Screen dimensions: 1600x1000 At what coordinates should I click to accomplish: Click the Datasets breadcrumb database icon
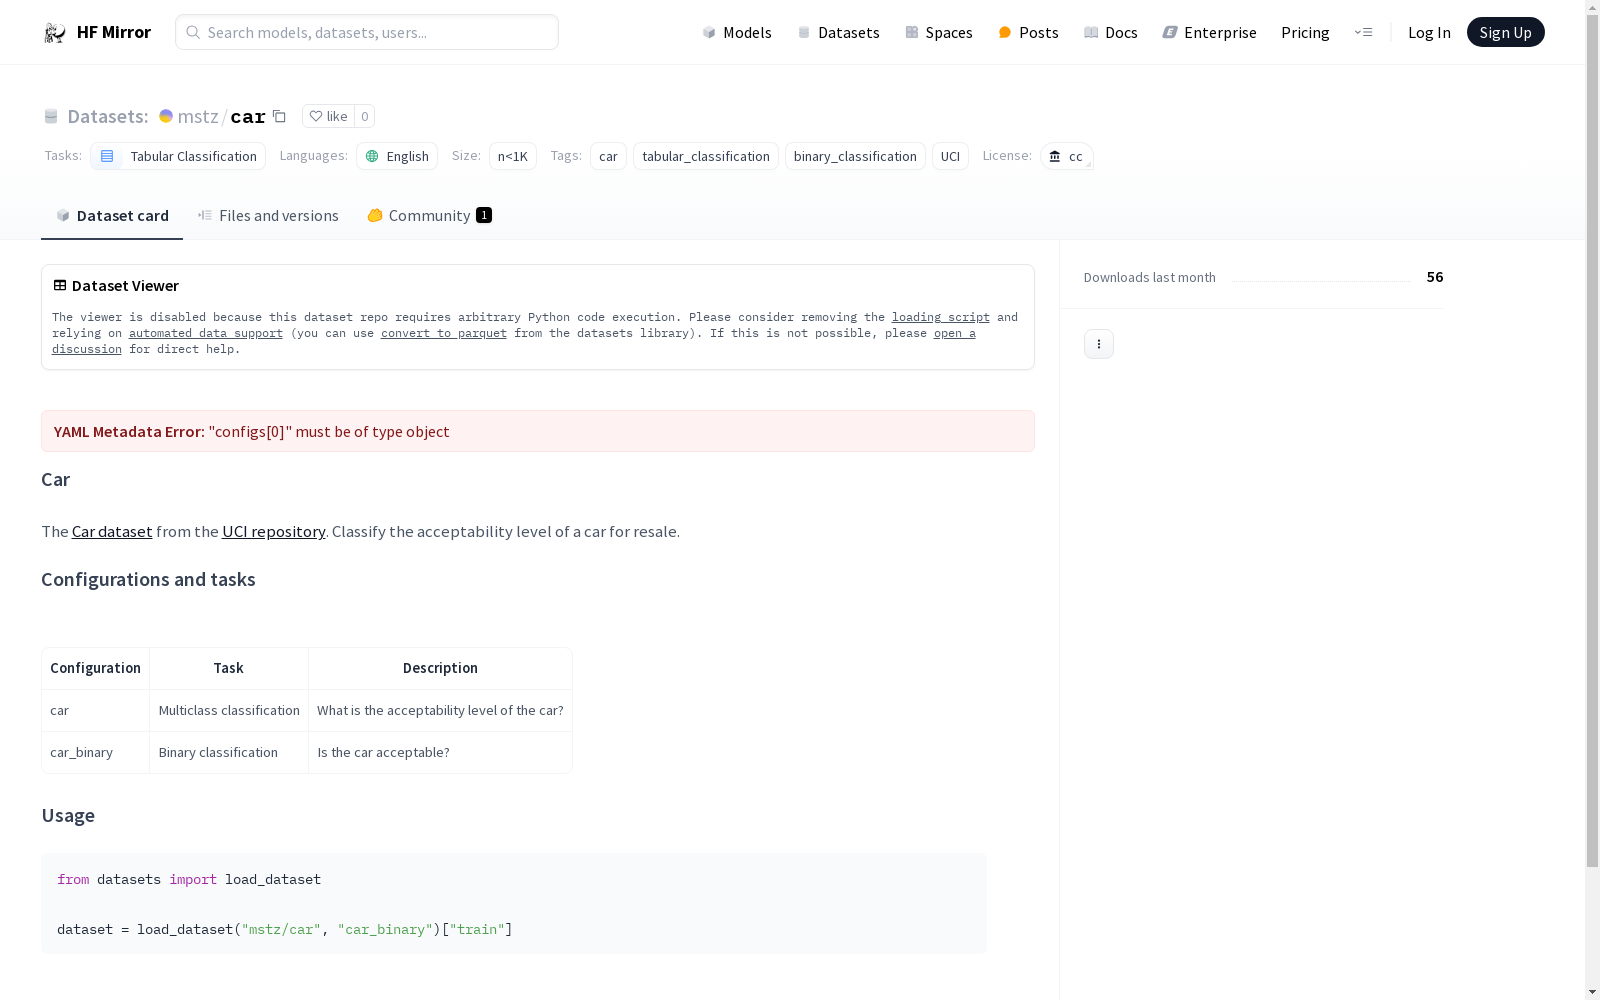pyautogui.click(x=51, y=116)
